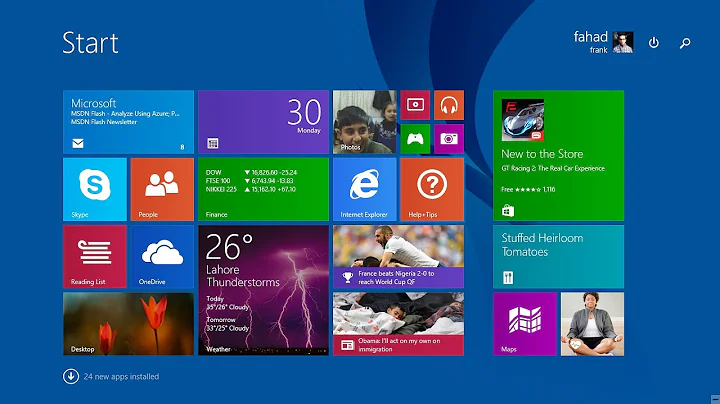Open the Camera tile
Screen dimensions: 720x404
pos(449,139)
